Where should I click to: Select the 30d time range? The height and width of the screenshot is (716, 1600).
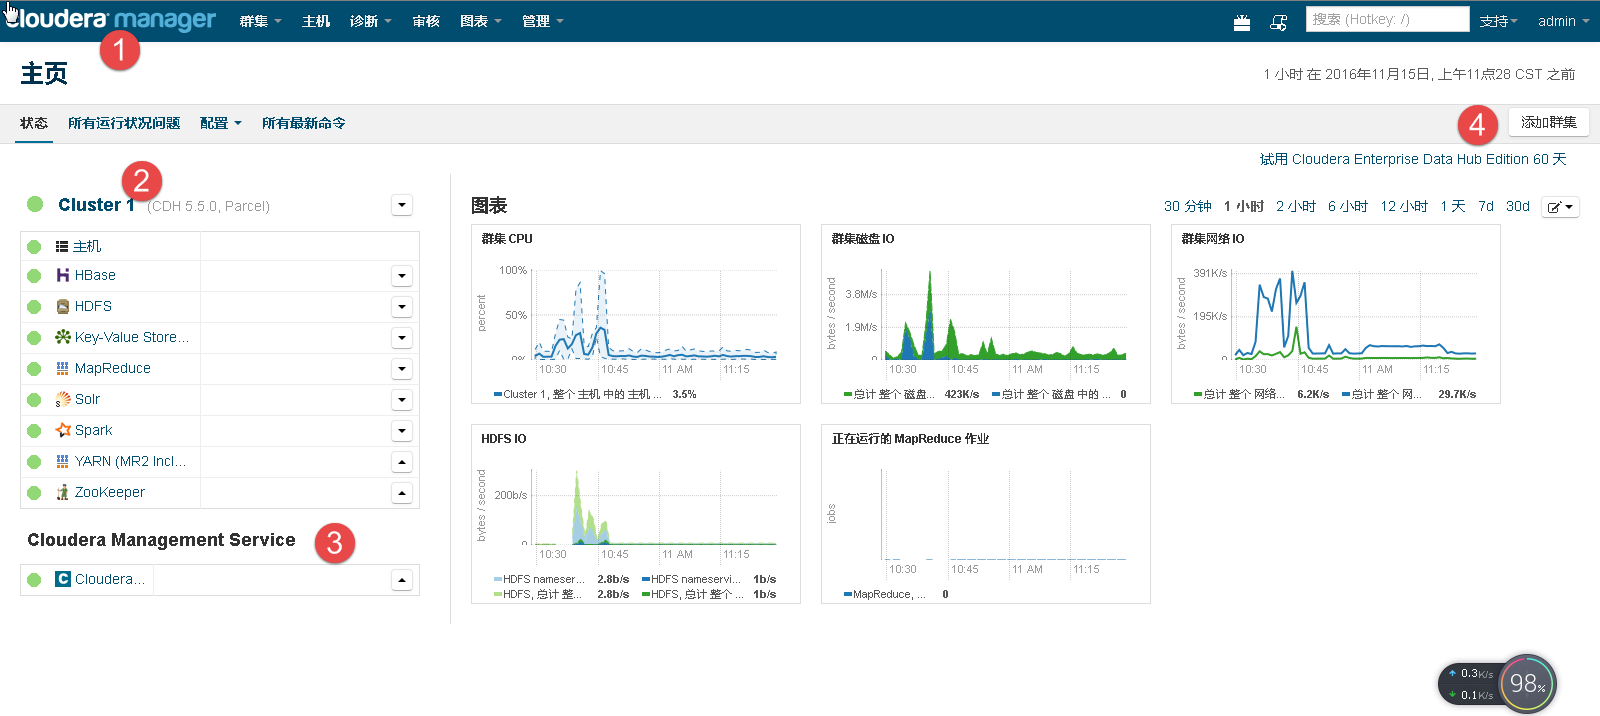(x=1518, y=206)
